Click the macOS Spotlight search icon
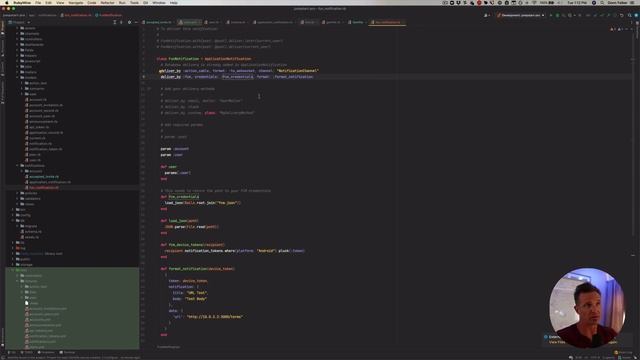 [602, 2]
